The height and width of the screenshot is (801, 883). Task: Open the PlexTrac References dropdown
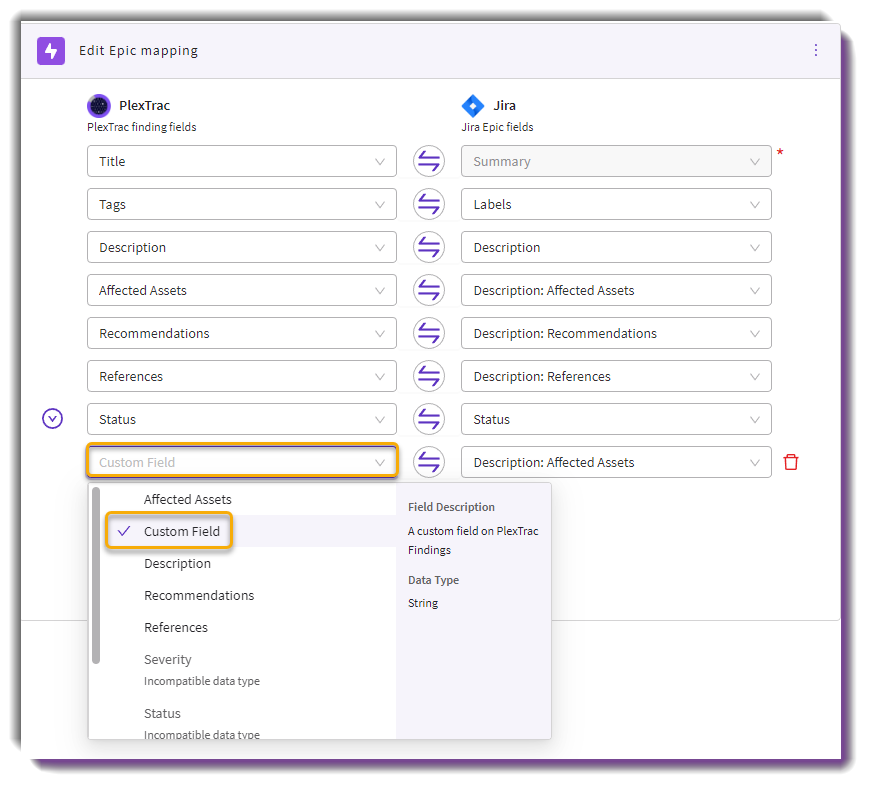pos(242,376)
